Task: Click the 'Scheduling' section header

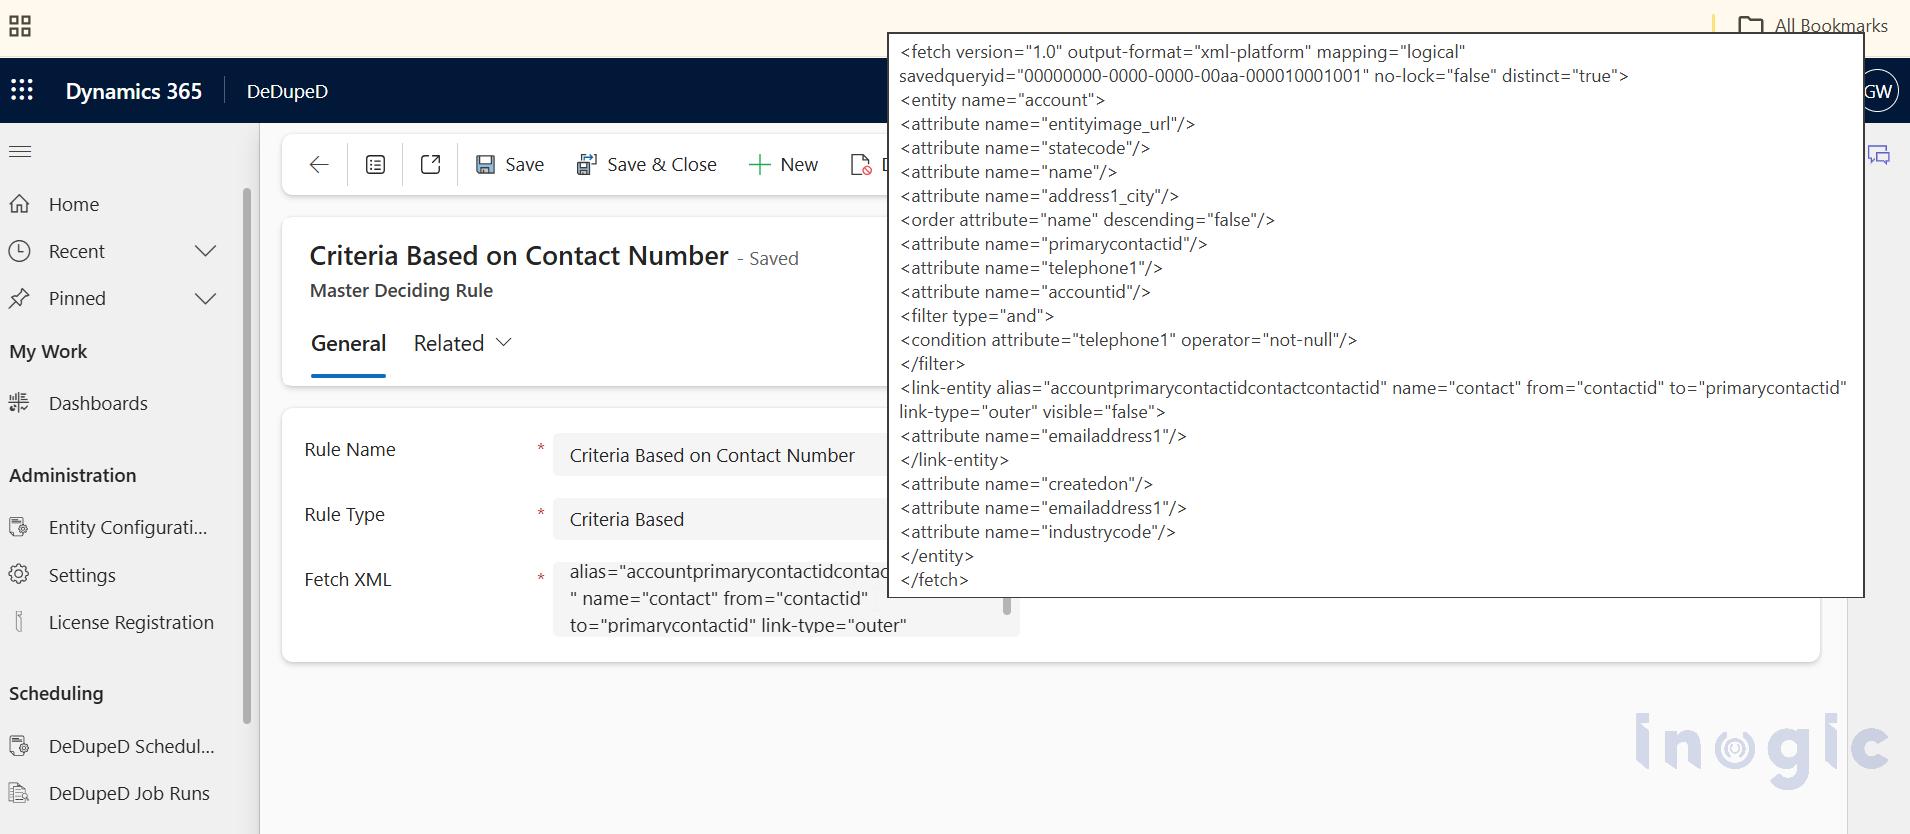Action: [x=56, y=694]
